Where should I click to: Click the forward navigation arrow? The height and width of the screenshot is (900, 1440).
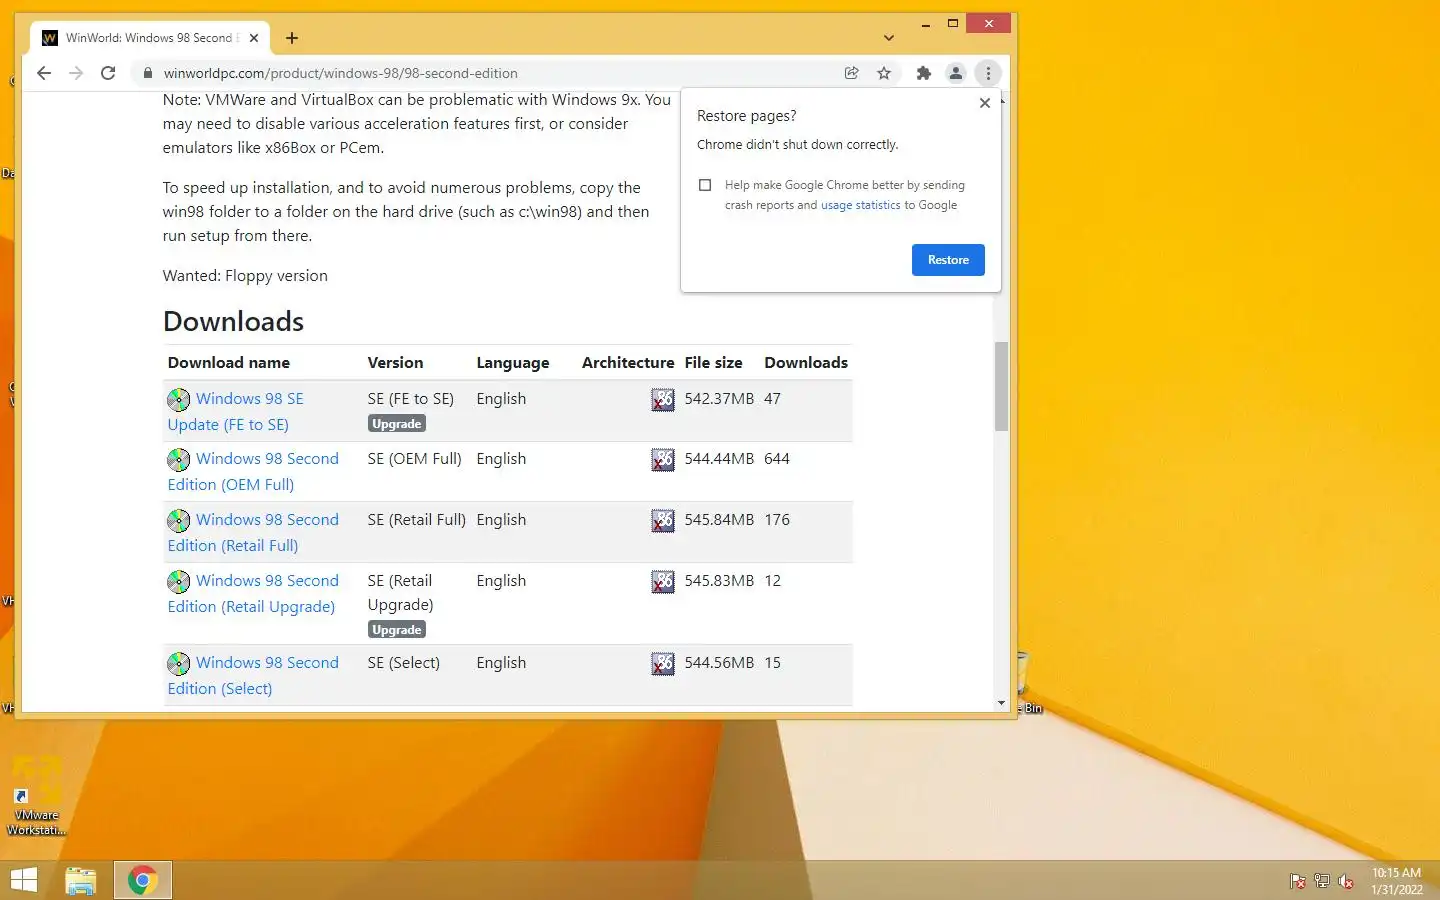(x=76, y=73)
